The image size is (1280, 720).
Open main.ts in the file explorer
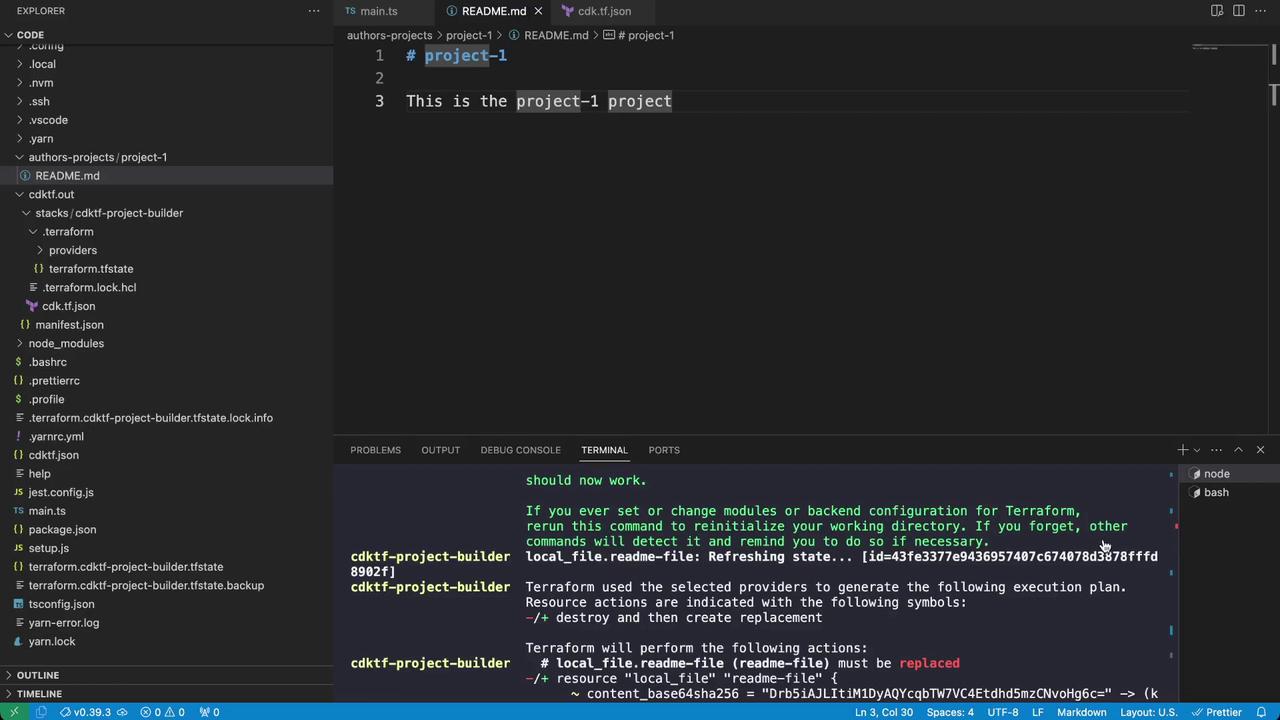coord(47,511)
